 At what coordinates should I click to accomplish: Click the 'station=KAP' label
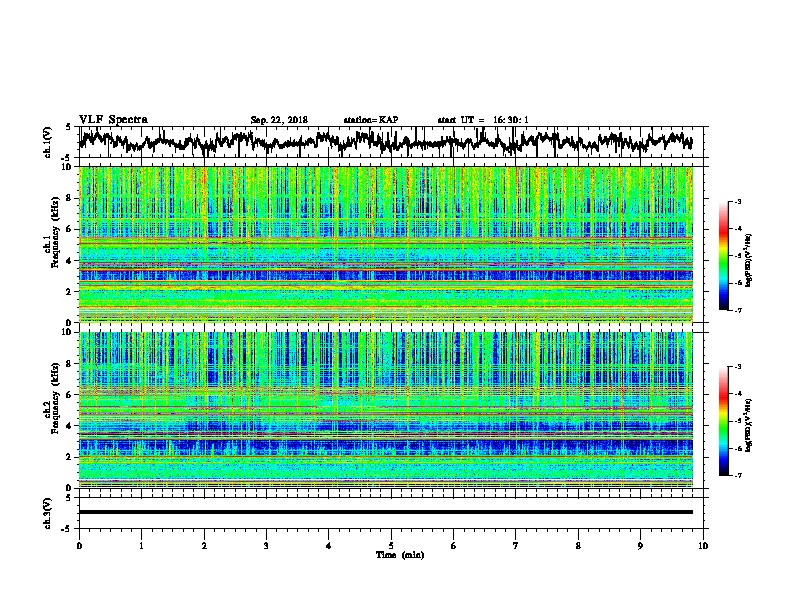pos(371,120)
